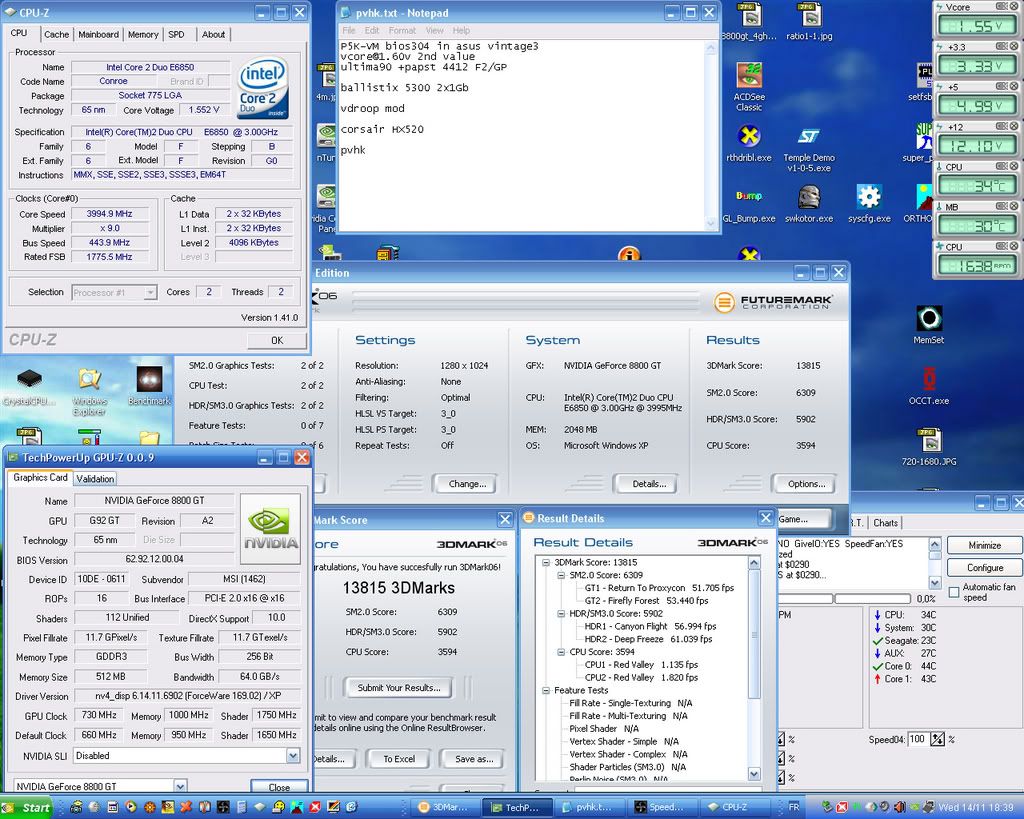Image resolution: width=1024 pixels, height=819 pixels.
Task: Click the Submit Your Results button
Action: point(397,688)
